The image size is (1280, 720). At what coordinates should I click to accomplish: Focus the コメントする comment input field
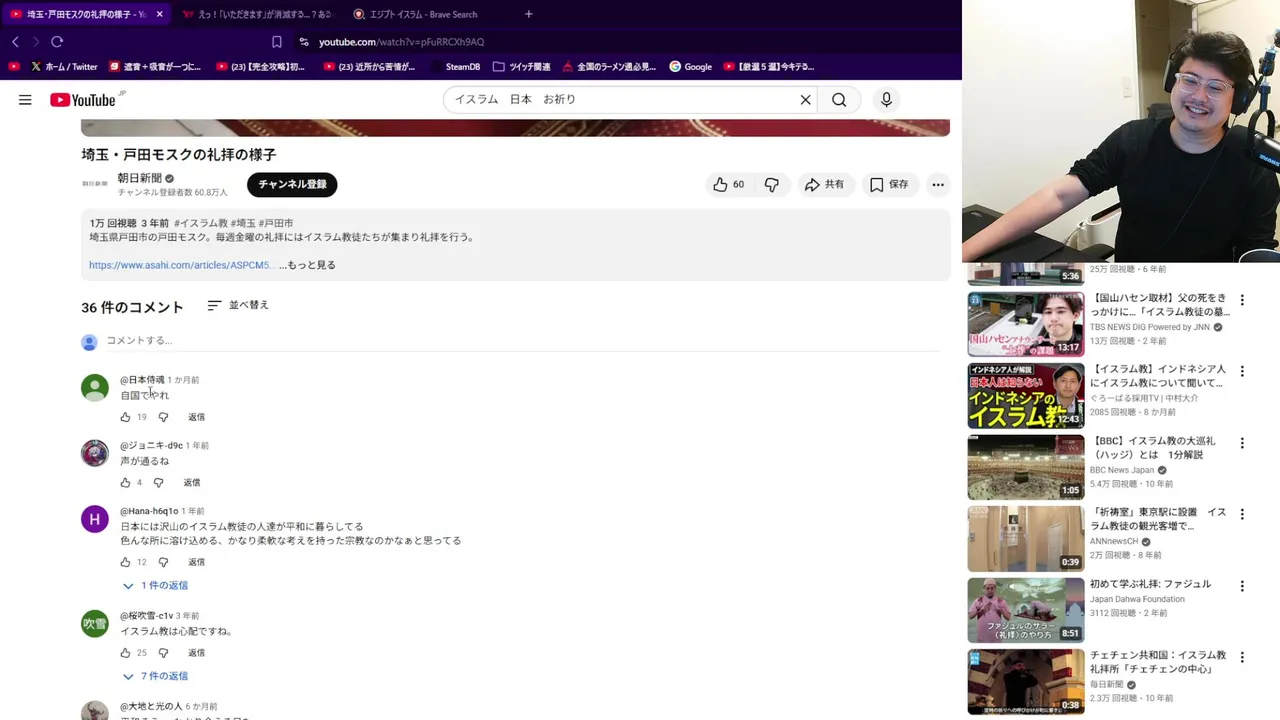520,341
